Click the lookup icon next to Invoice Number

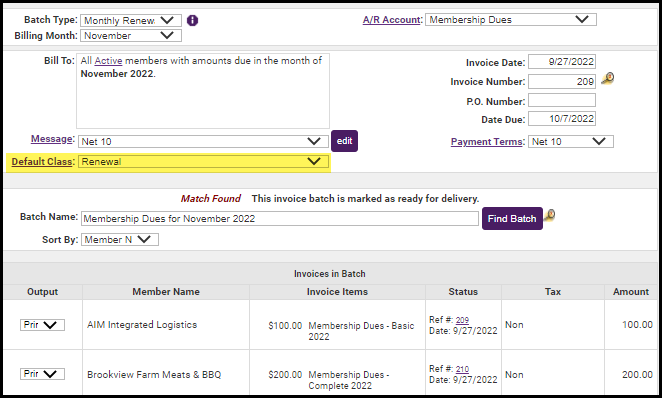[608, 79]
